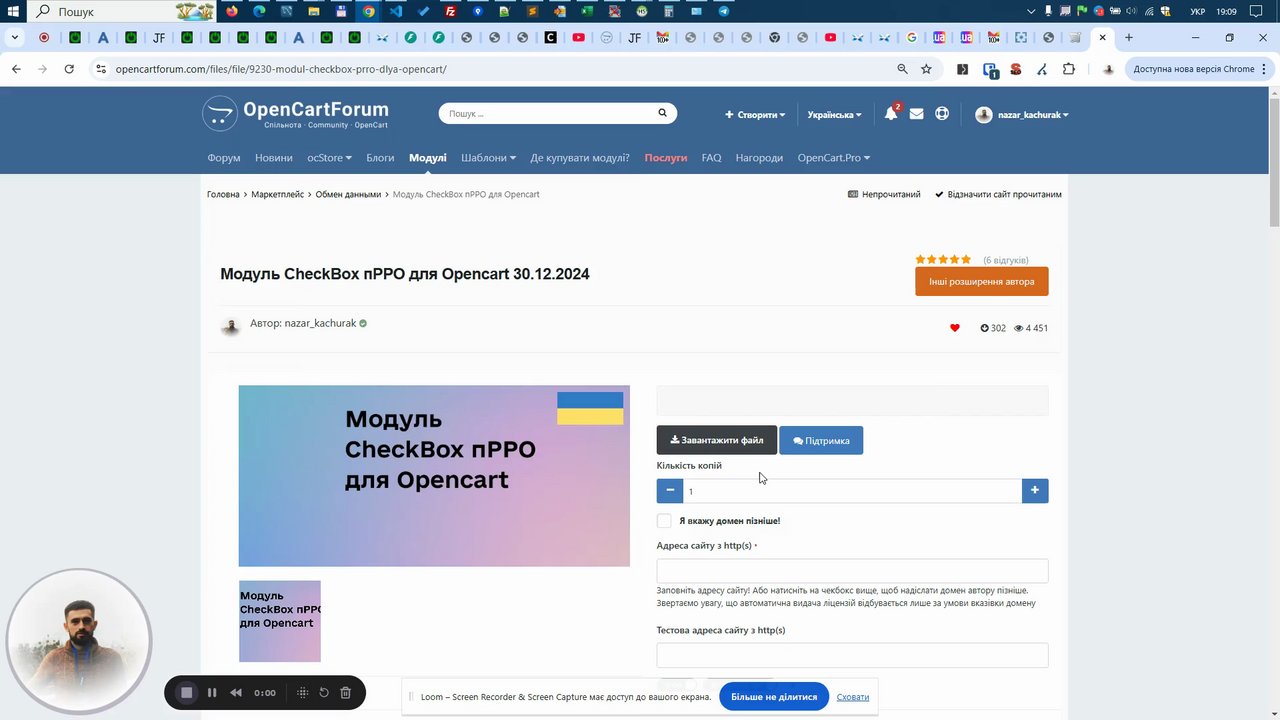Click 'Обмен данными' breadcrumb link

point(348,194)
